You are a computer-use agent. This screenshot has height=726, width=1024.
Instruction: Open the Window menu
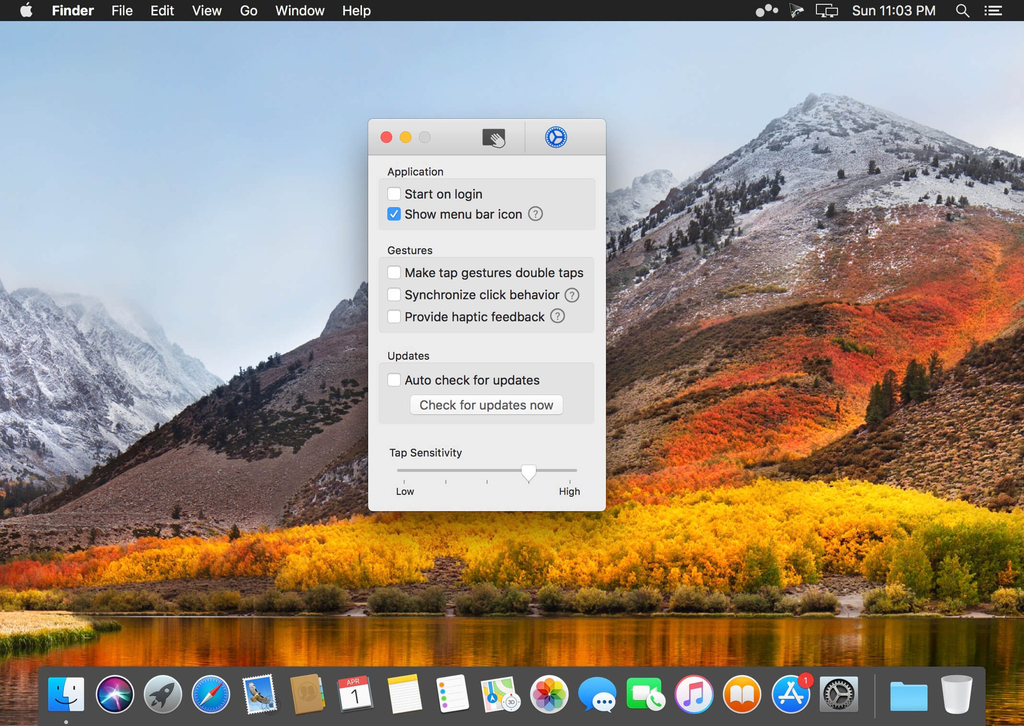[300, 11]
